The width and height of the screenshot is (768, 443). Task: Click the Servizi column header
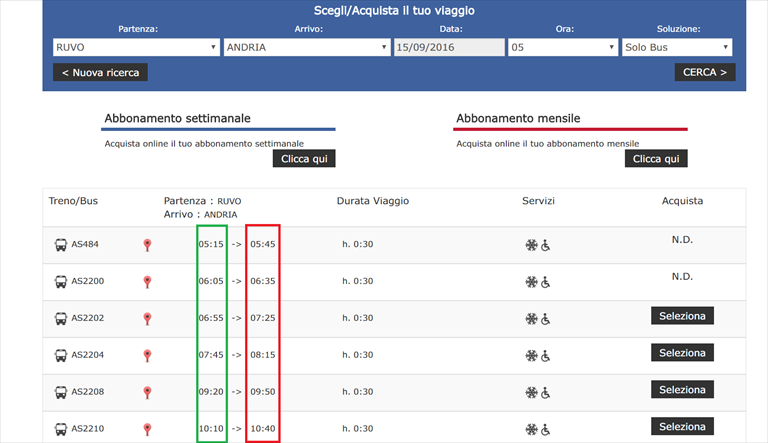pyautogui.click(x=538, y=201)
